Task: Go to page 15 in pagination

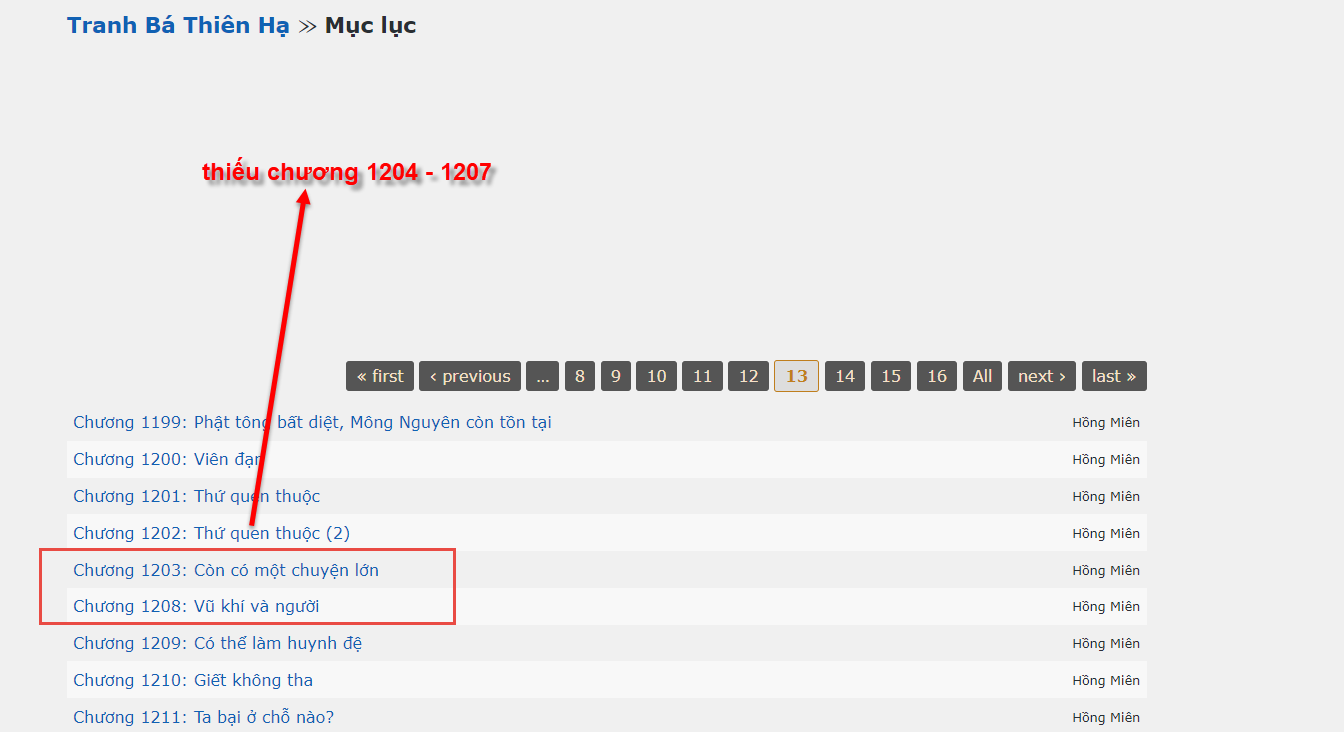Action: tap(891, 376)
